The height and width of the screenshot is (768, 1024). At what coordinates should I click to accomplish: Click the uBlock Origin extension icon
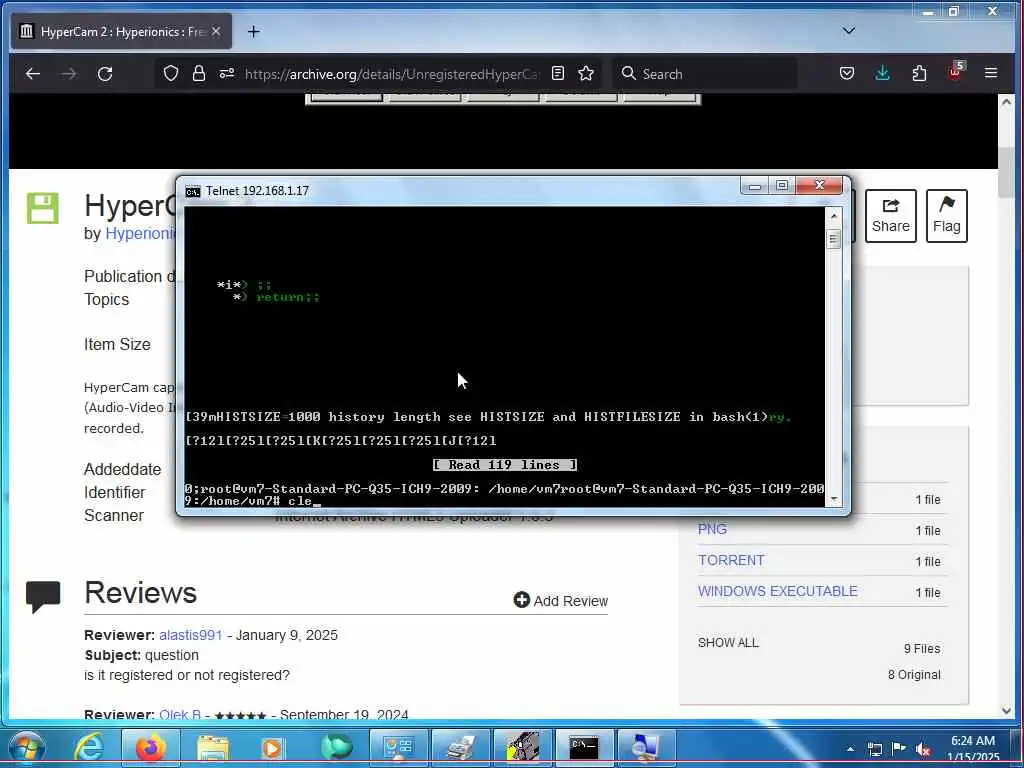[955, 72]
